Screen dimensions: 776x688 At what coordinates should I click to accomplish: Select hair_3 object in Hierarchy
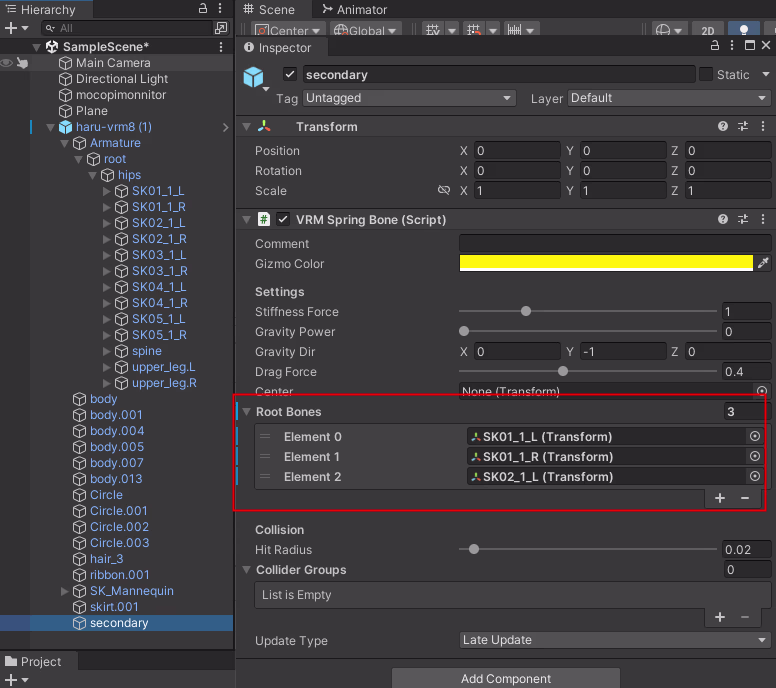tap(106, 559)
